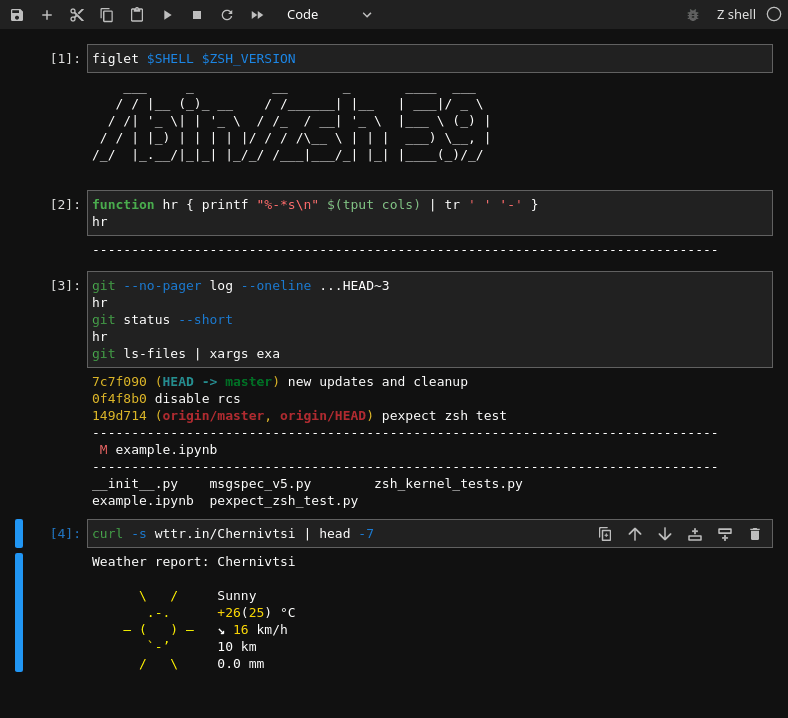Screen dimensions: 788x718
Task: Run the selected cell with play button
Action: (167, 15)
